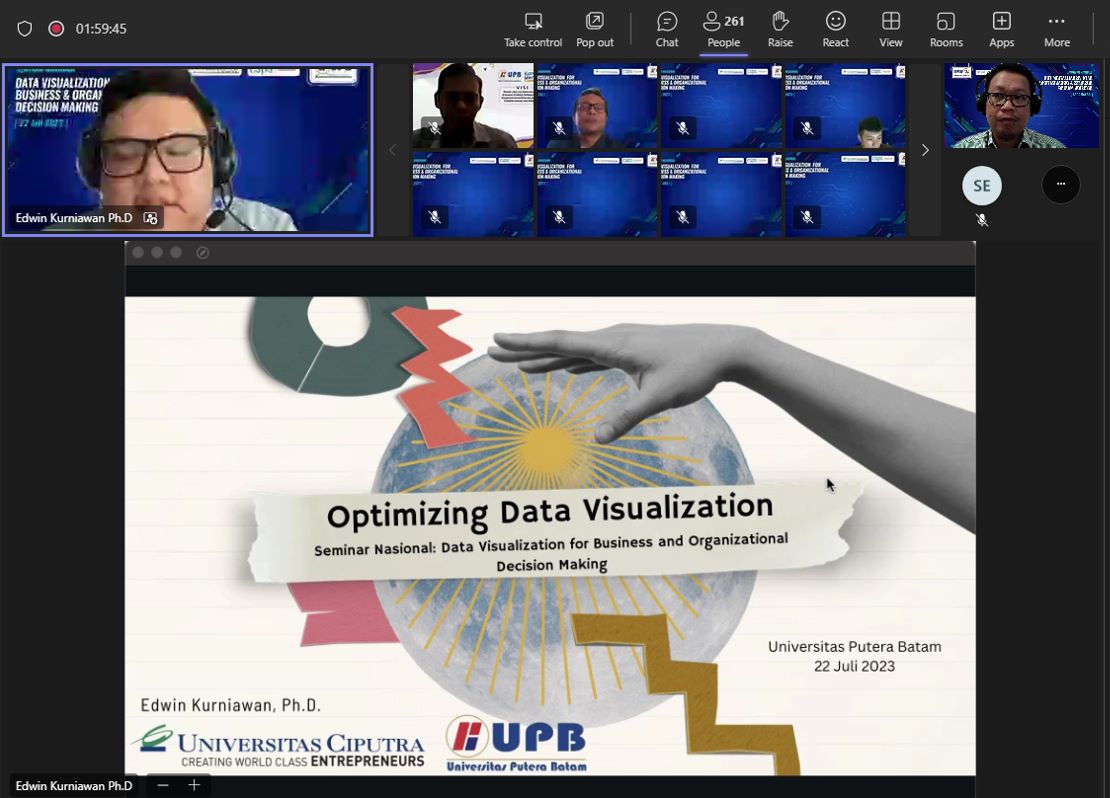
Task: Open the overflow participants ellipsis bubble
Action: (x=1060, y=184)
